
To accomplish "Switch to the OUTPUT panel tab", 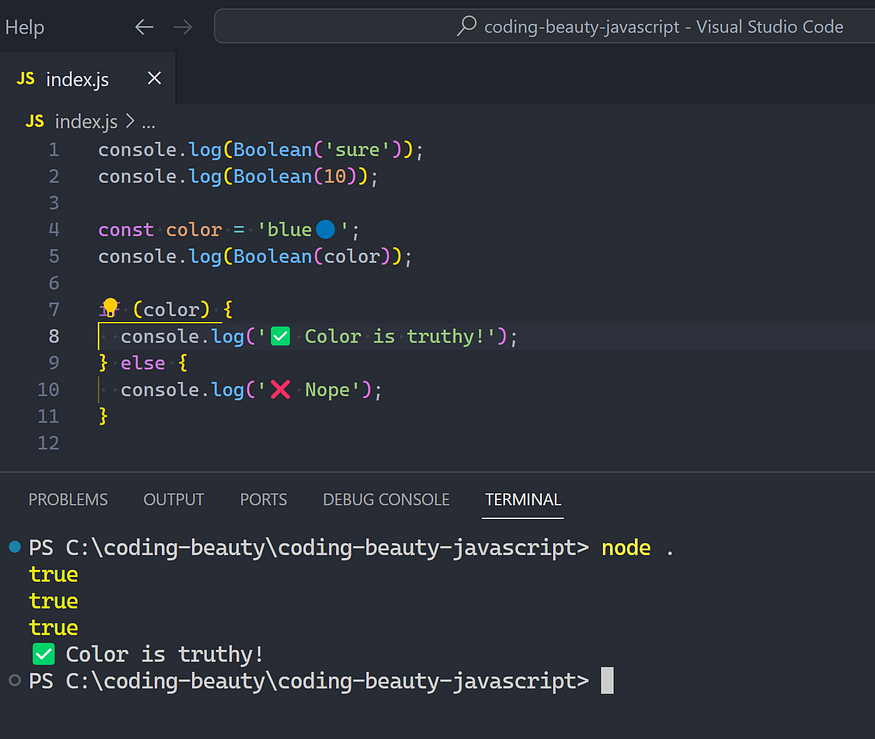I will [174, 499].
